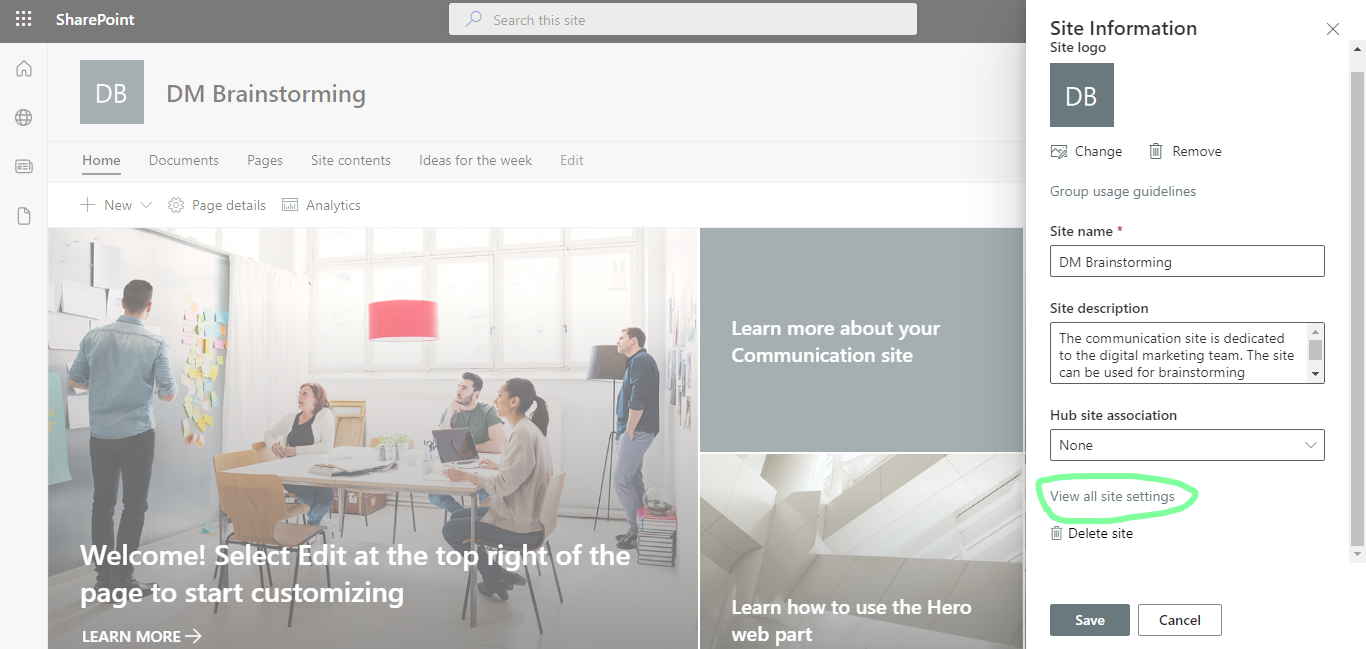Open the globe icon in left navigation
This screenshot has width=1366, height=649.
point(23,117)
